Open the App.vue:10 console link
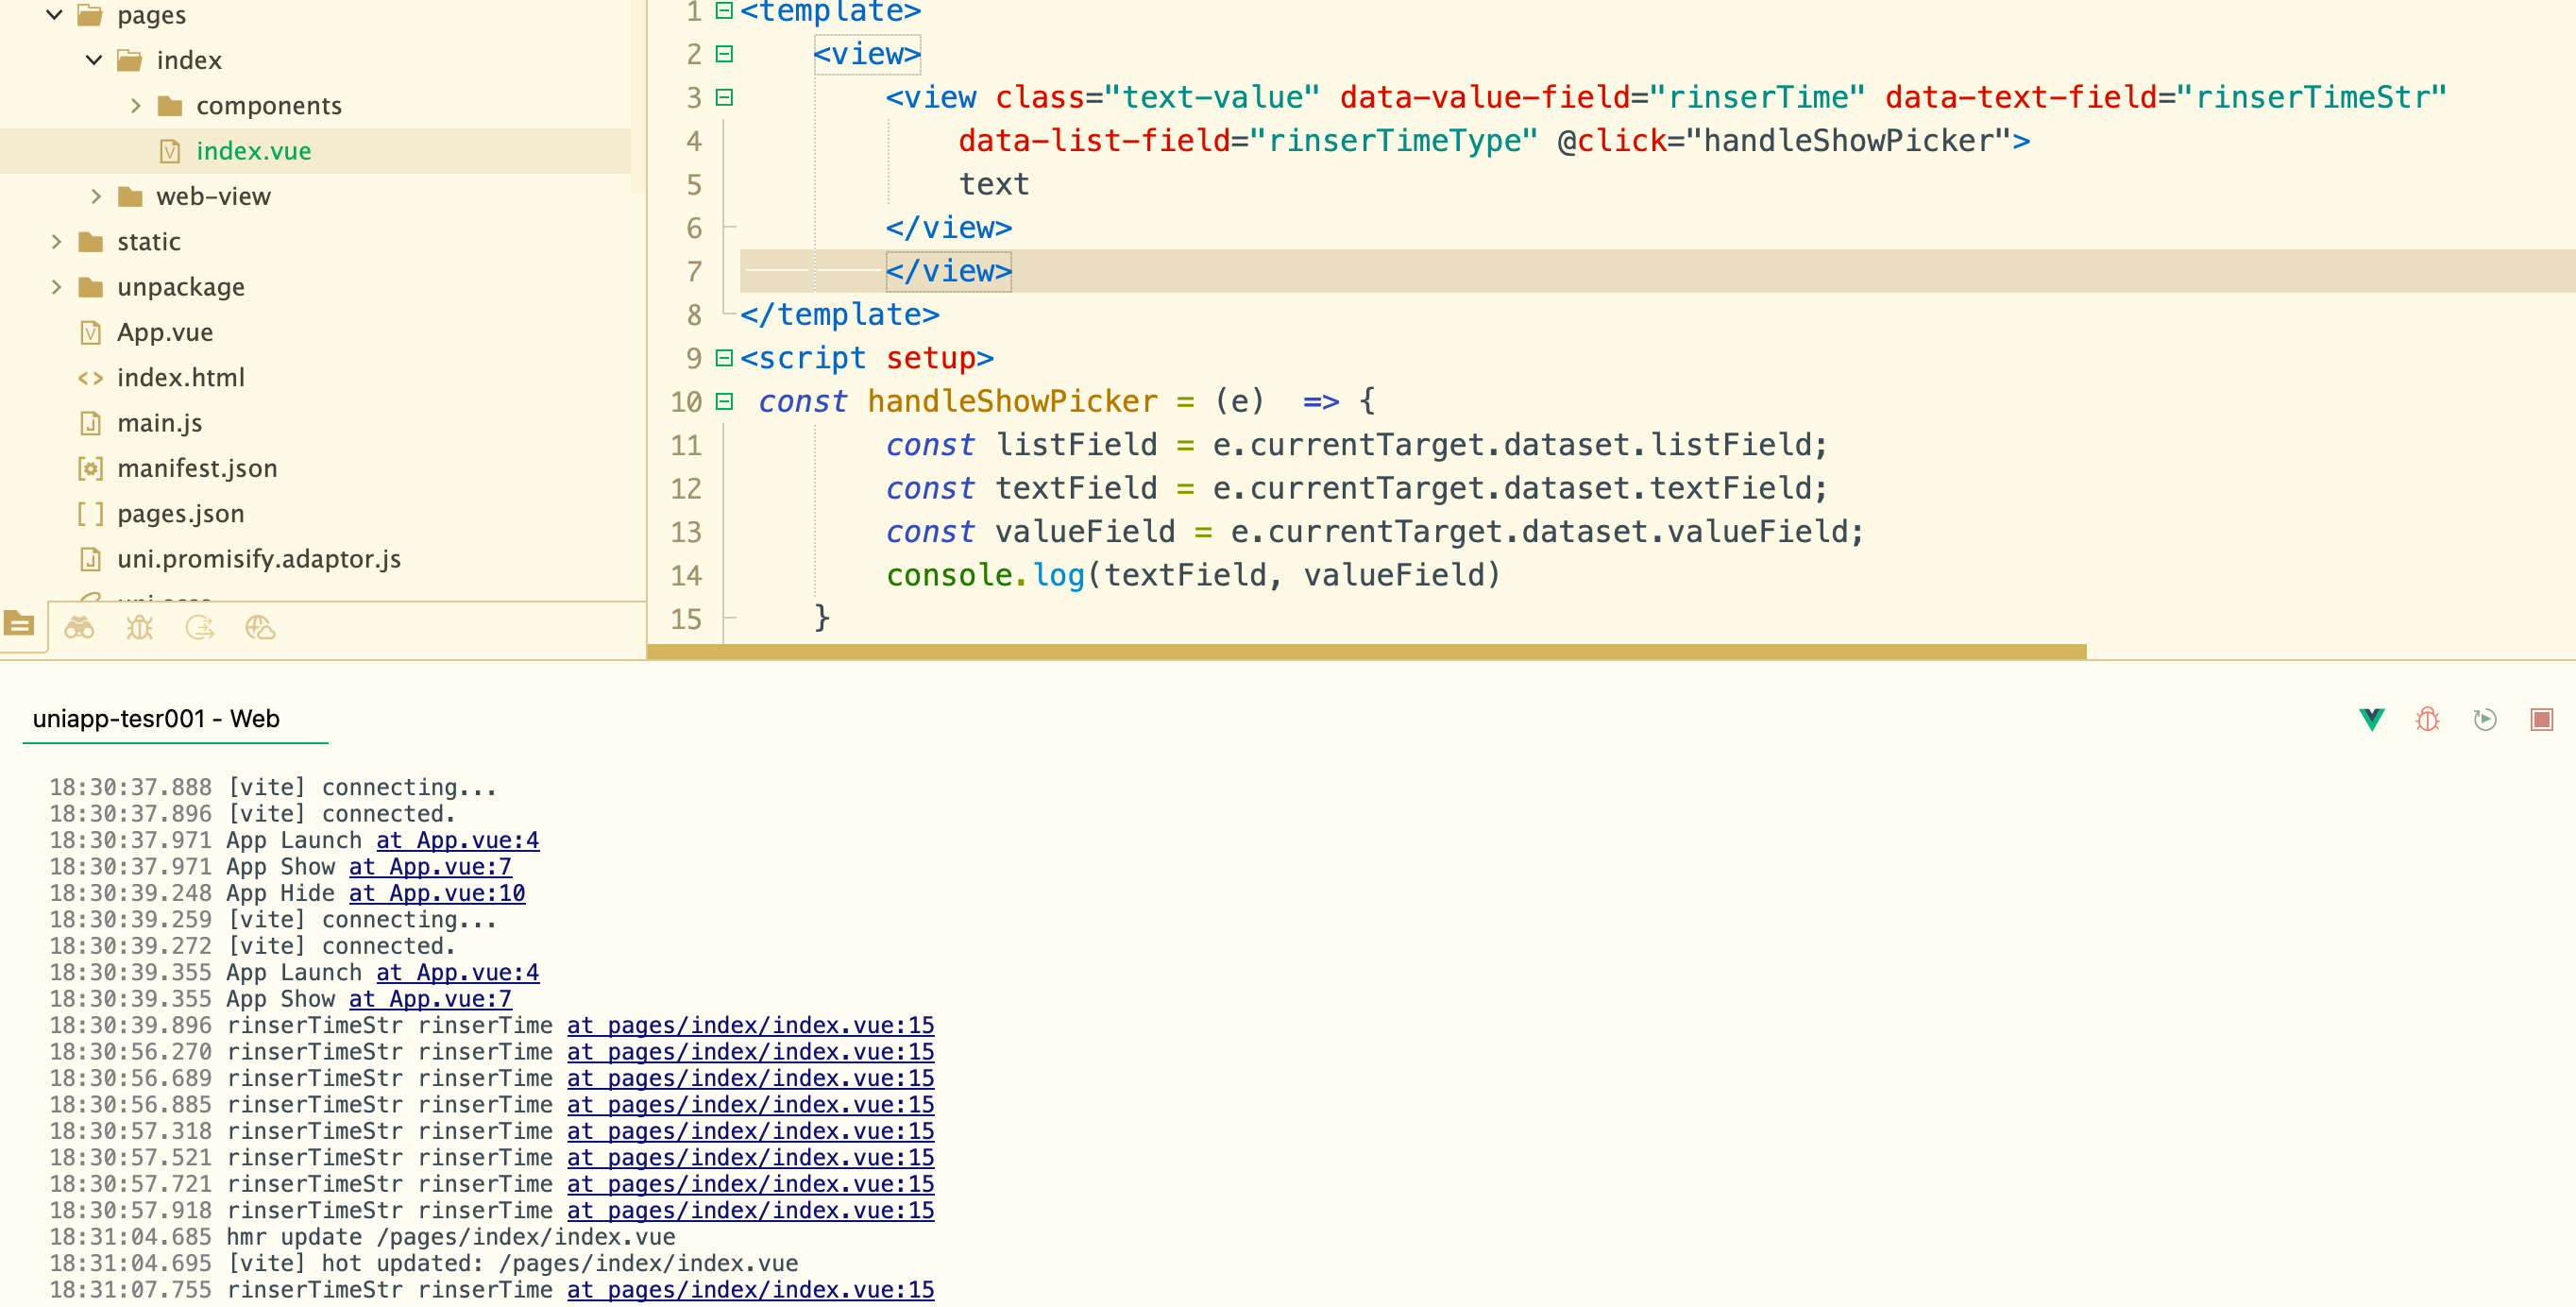This screenshot has width=2576, height=1307. tap(437, 893)
